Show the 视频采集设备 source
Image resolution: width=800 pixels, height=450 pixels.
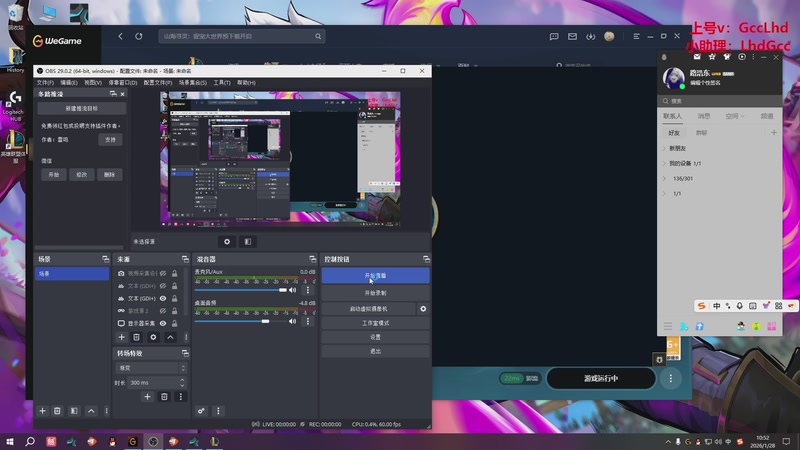[163, 273]
